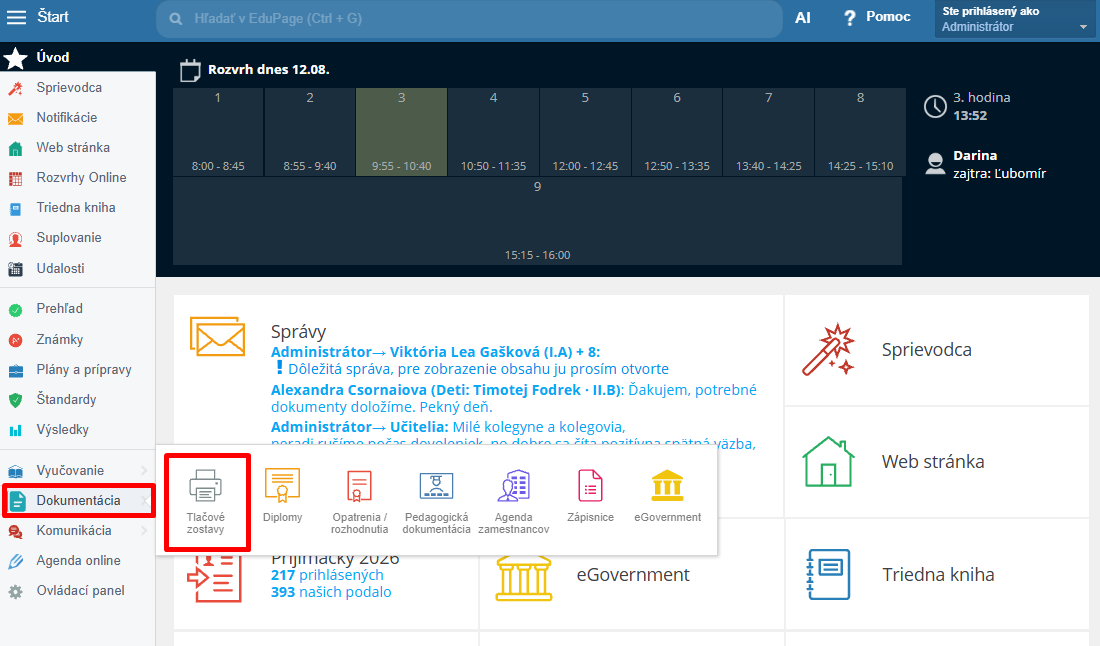Select Komunikácia menu item
The height and width of the screenshot is (646, 1100).
click(x=78, y=530)
